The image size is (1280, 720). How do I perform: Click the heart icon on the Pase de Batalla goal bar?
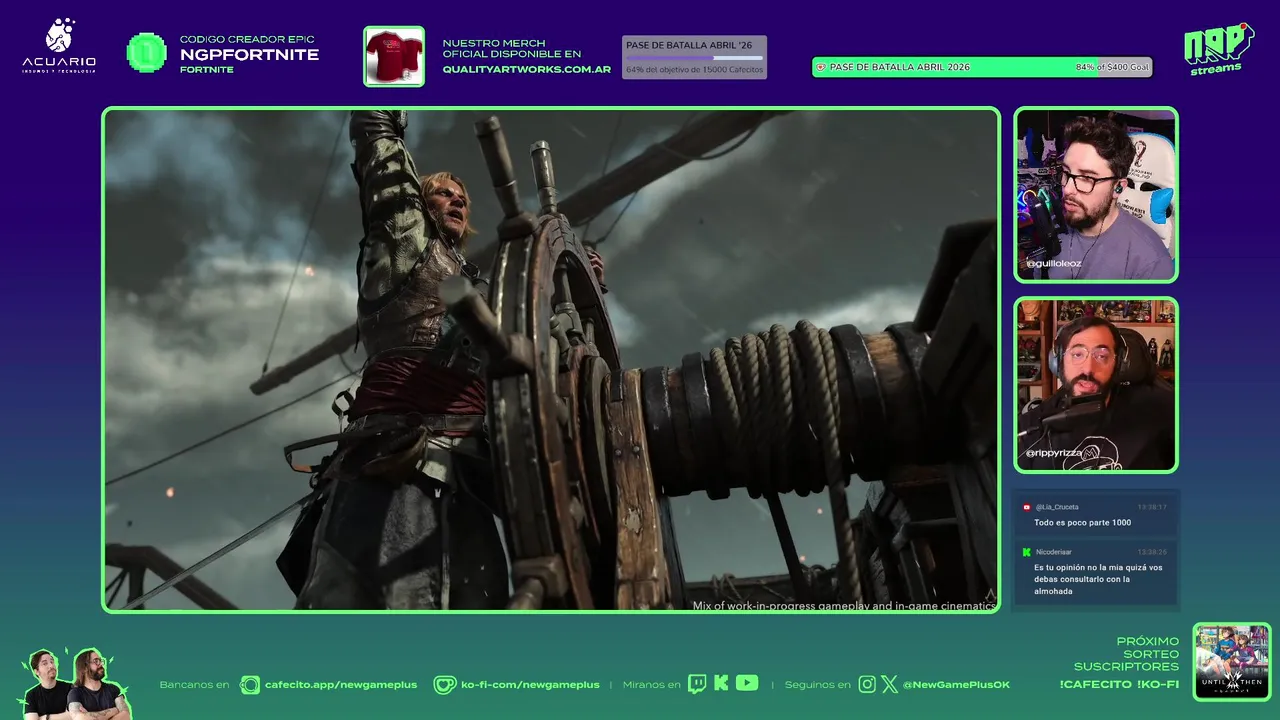point(821,67)
